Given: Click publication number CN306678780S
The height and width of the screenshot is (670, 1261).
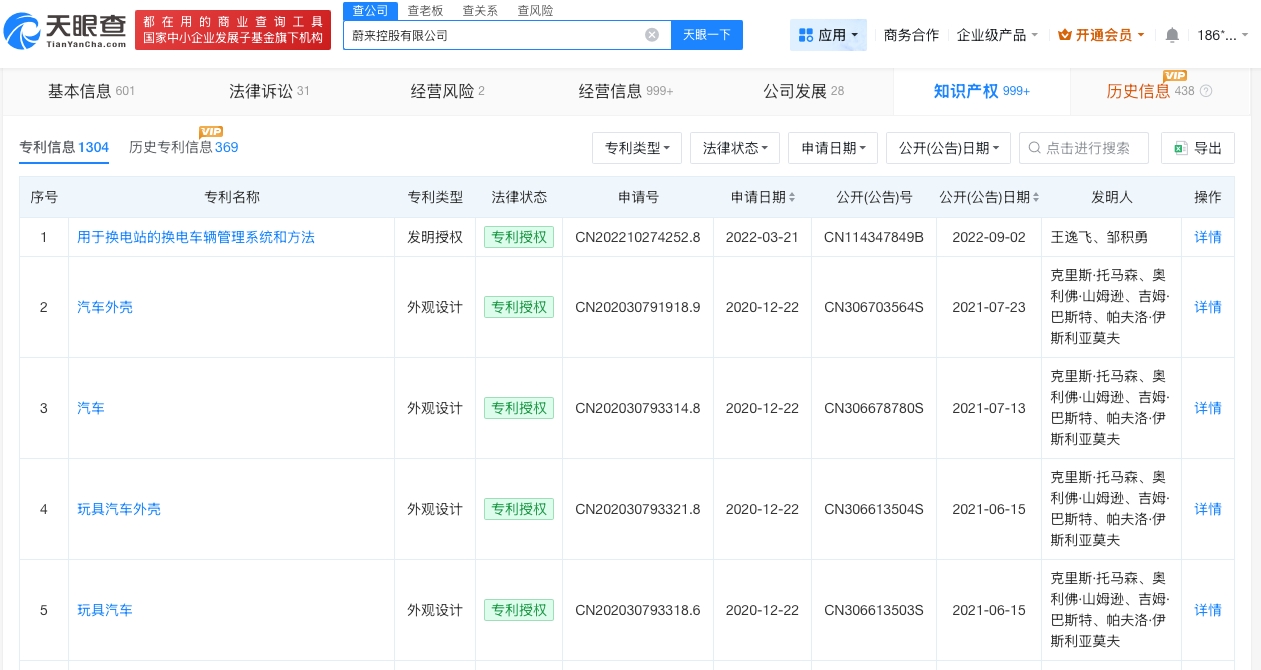Looking at the screenshot, I should 874,408.
